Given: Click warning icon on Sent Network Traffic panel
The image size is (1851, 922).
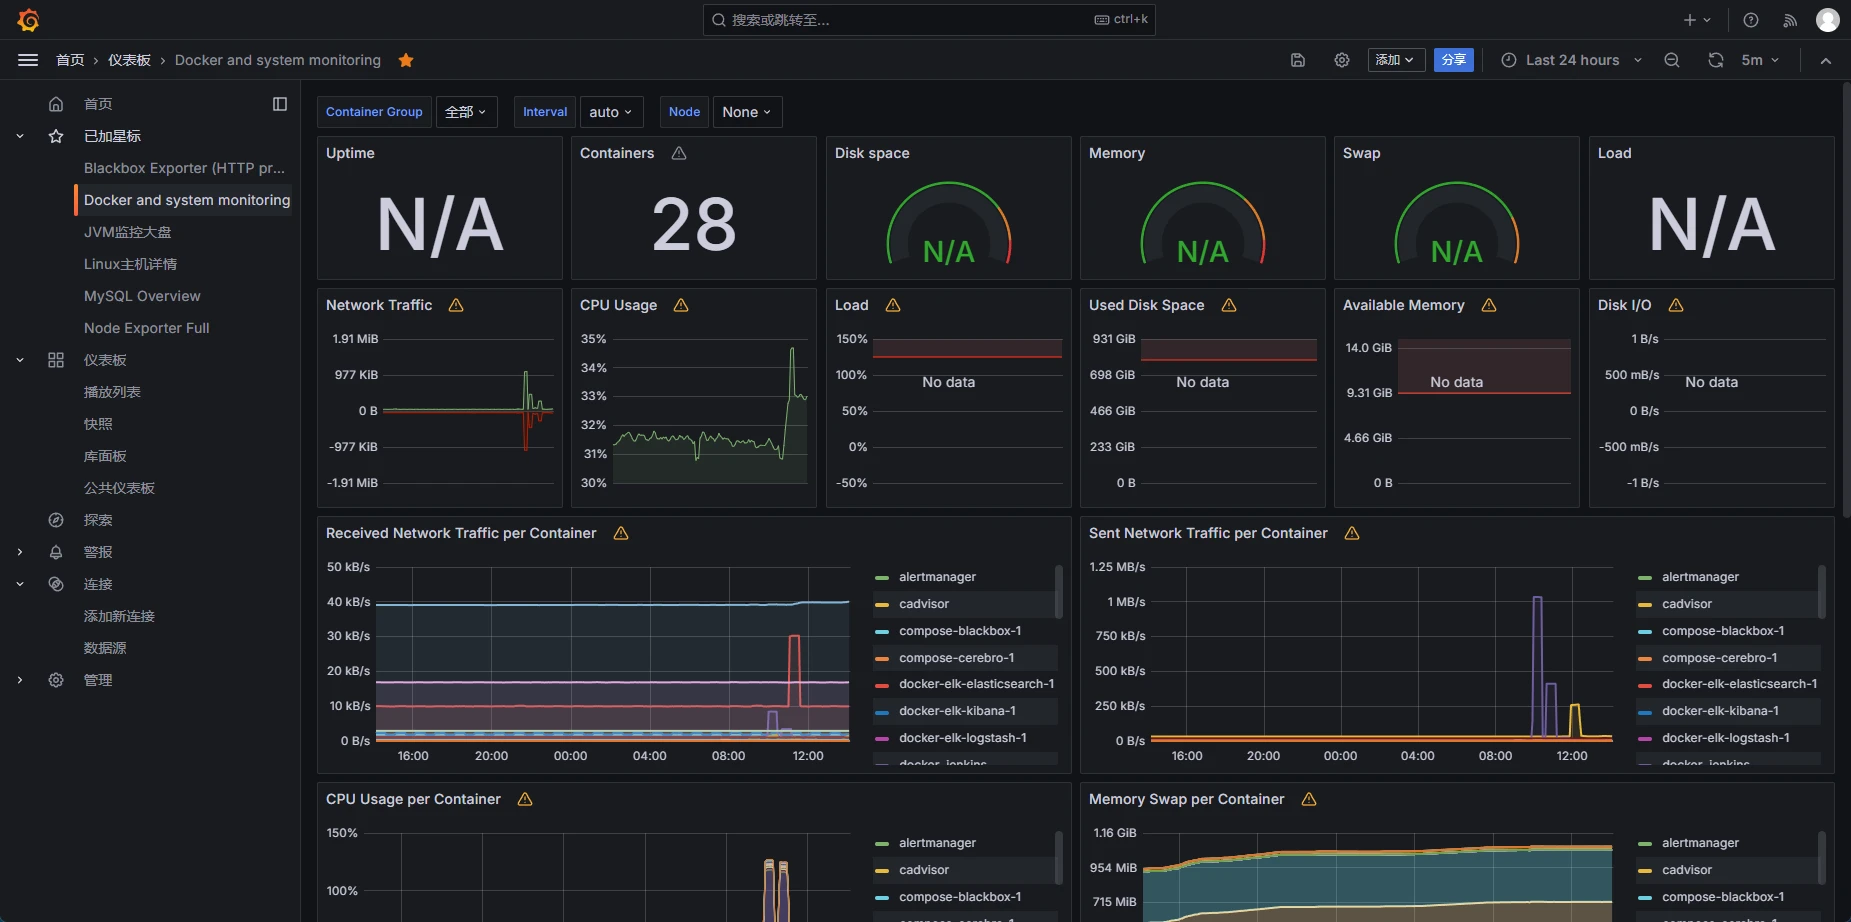Looking at the screenshot, I should pos(1352,533).
